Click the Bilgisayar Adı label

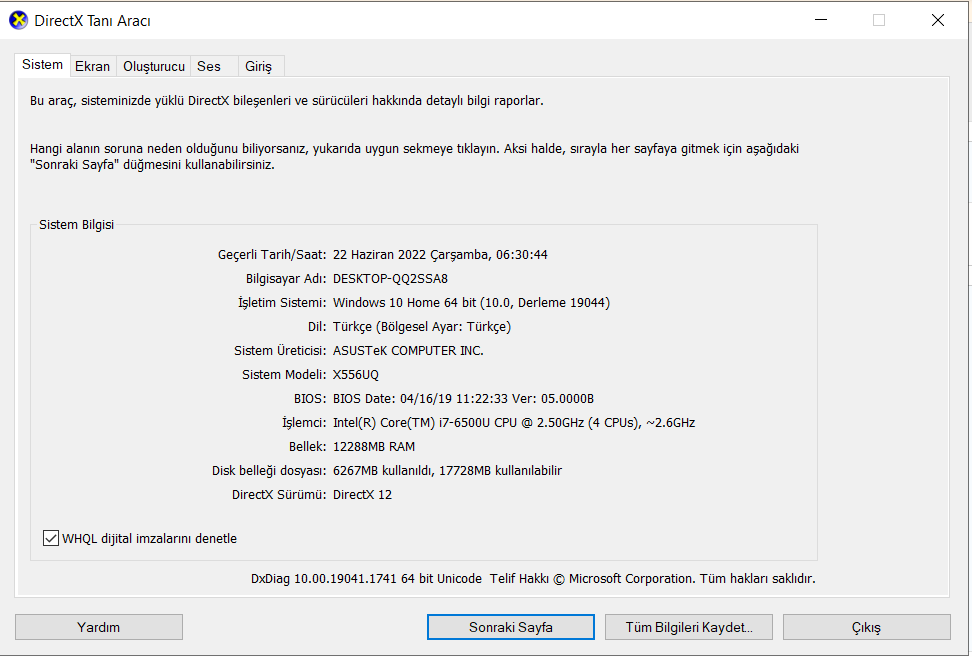[x=286, y=279]
